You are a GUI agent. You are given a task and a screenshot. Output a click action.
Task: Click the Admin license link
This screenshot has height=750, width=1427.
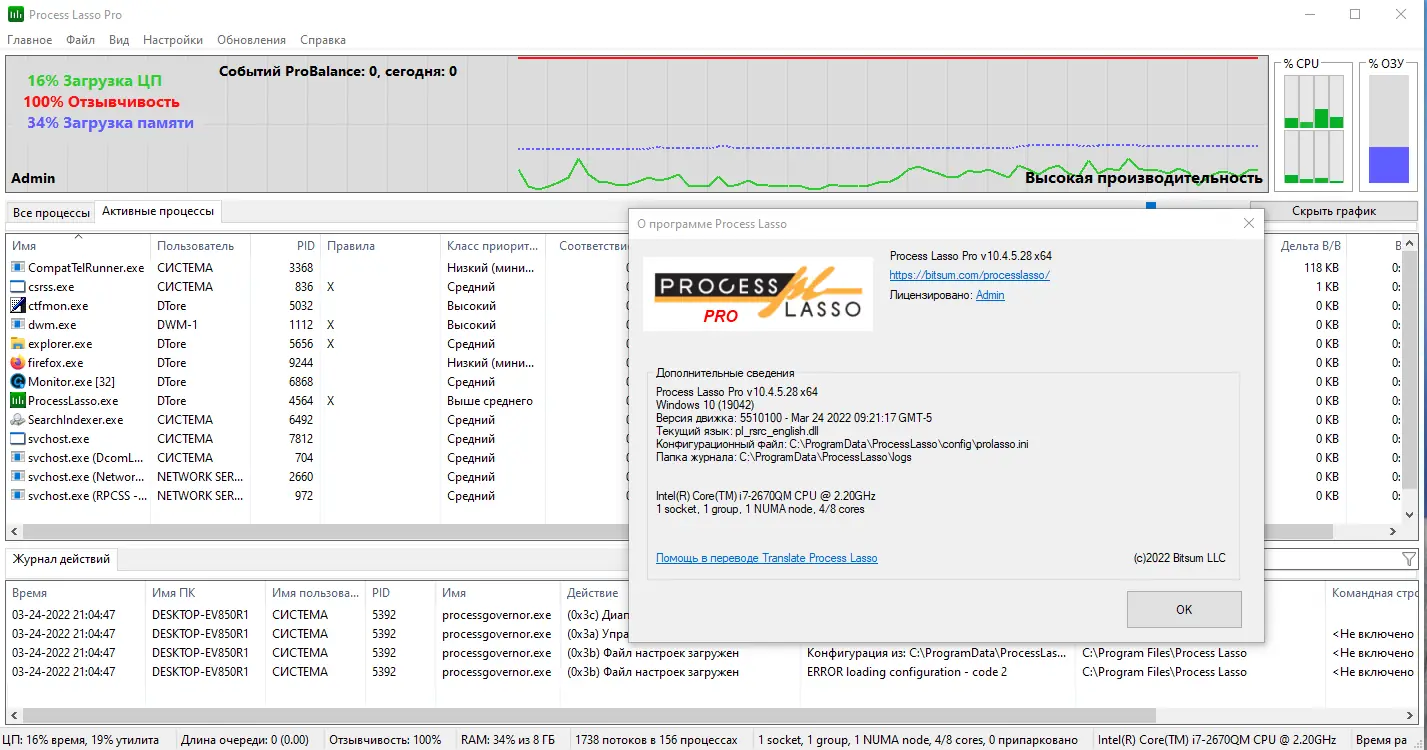pos(990,295)
